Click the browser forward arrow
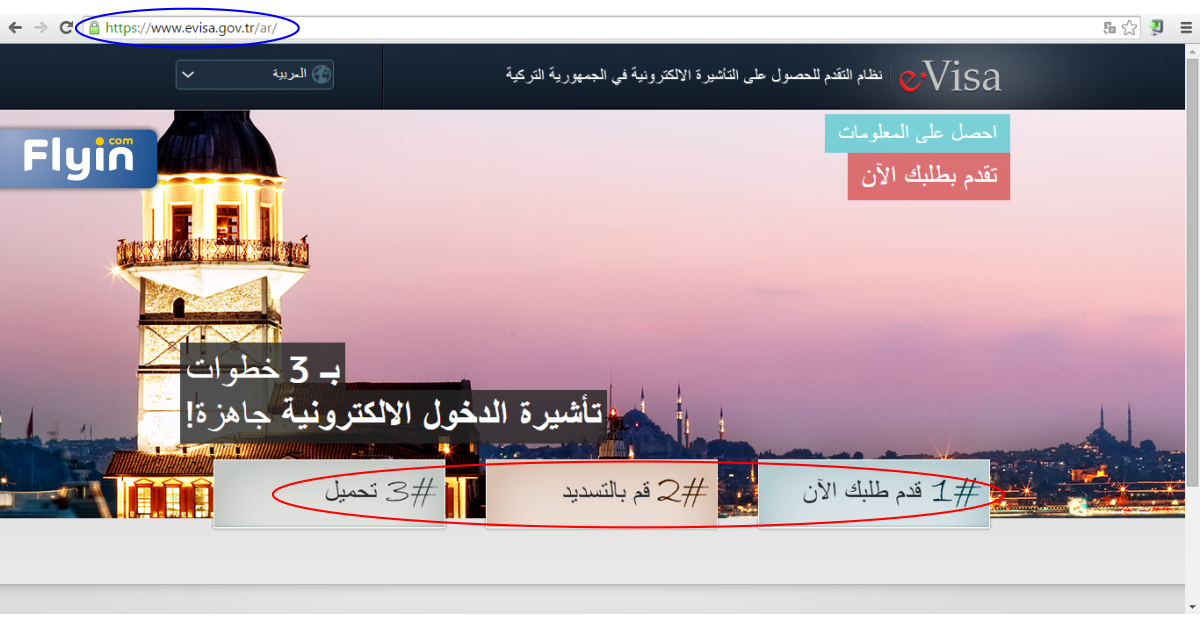The height and width of the screenshot is (628, 1200). point(41,28)
